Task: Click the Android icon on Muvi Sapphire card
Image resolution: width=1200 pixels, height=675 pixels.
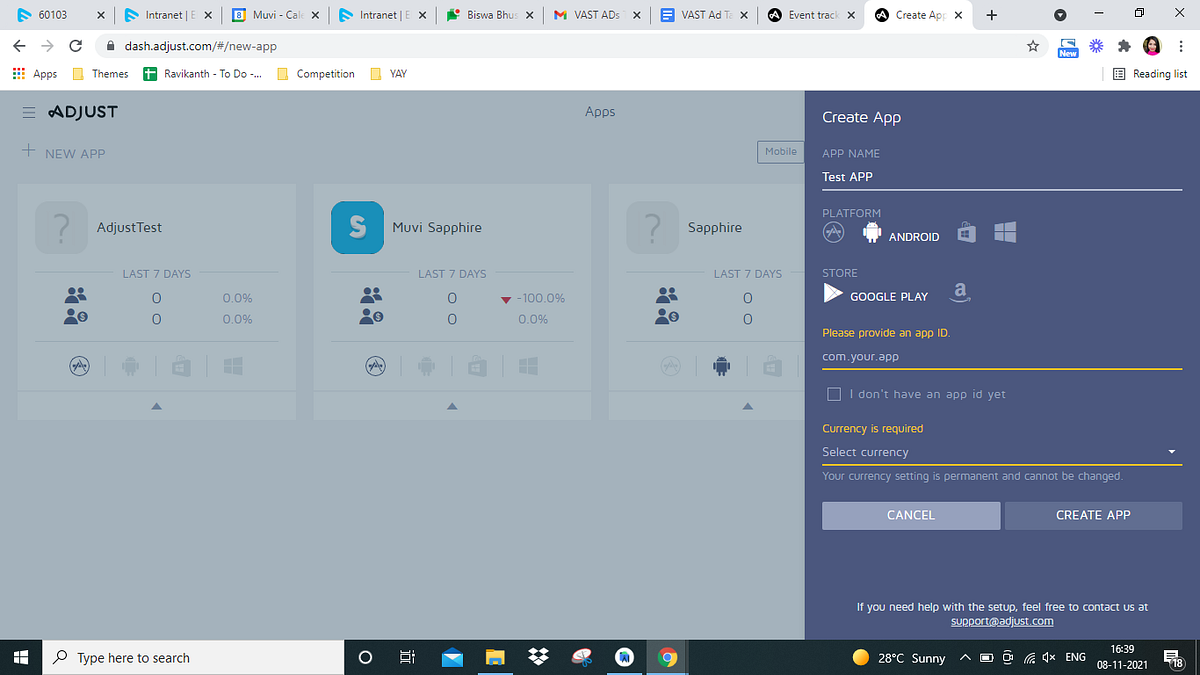Action: coord(425,367)
